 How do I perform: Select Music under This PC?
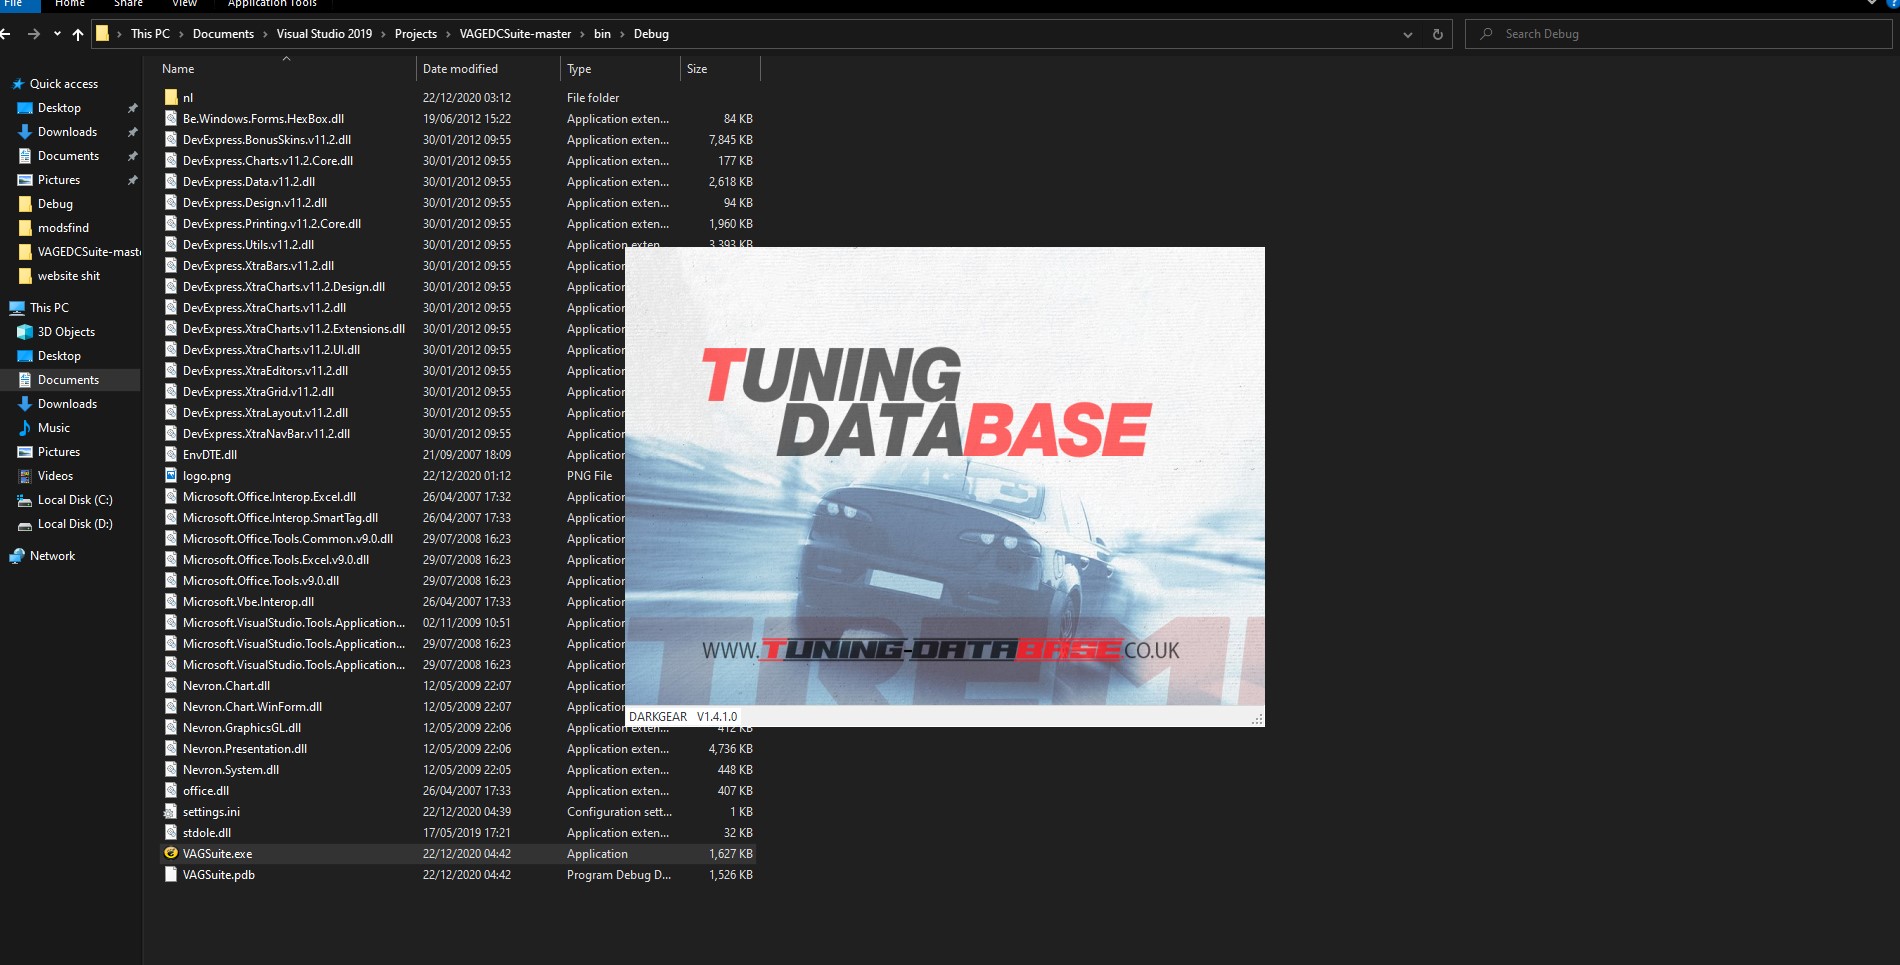54,428
